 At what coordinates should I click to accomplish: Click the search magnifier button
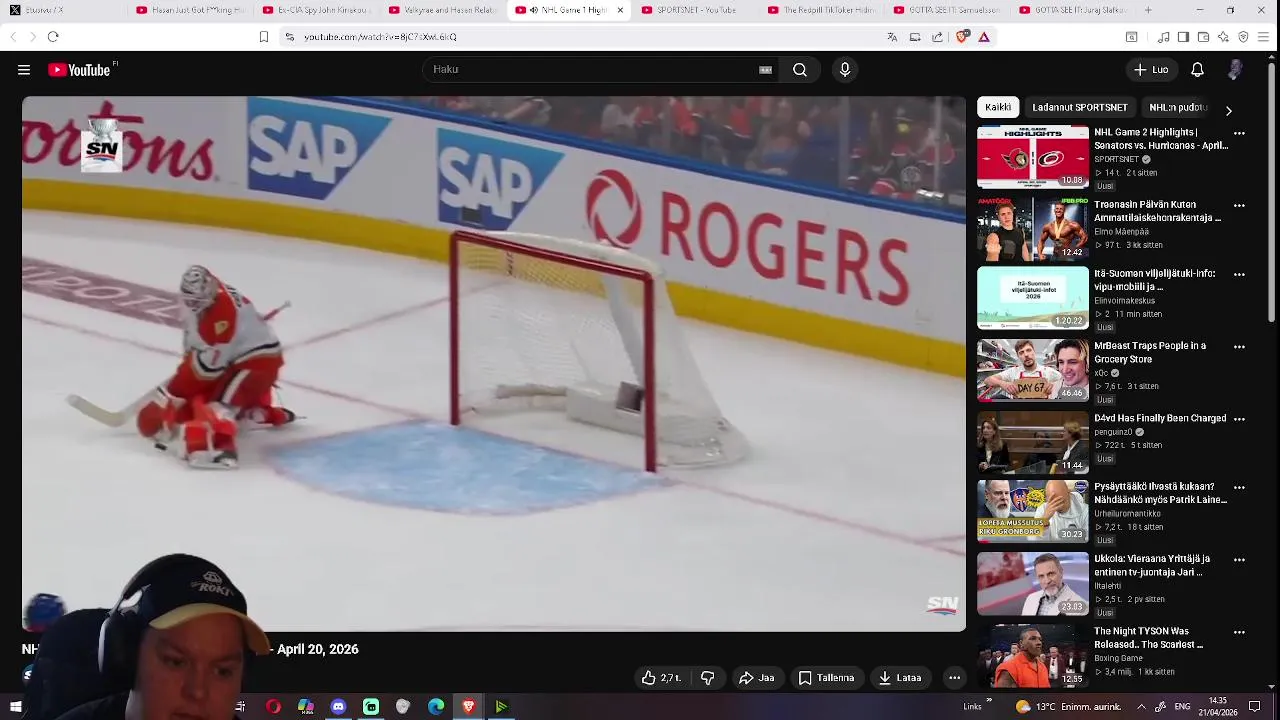(x=800, y=70)
